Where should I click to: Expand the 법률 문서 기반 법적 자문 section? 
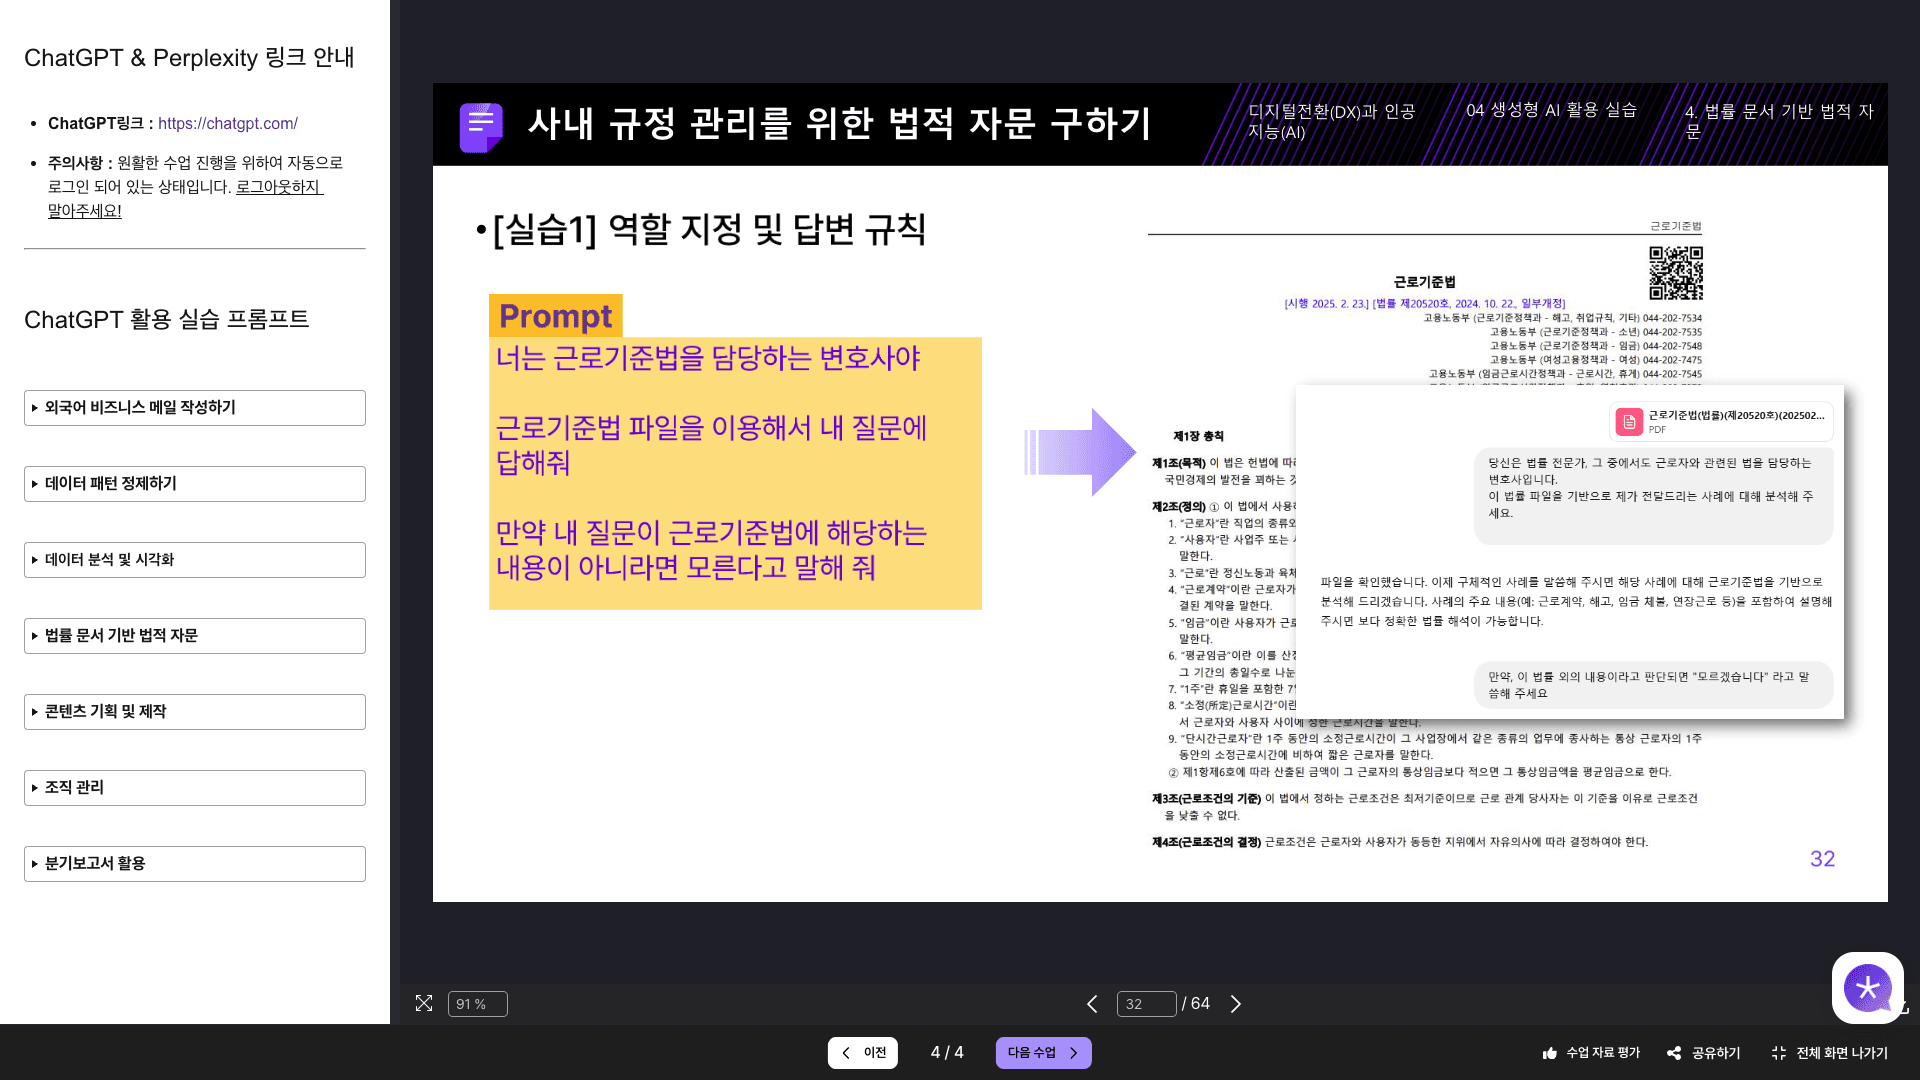(194, 635)
